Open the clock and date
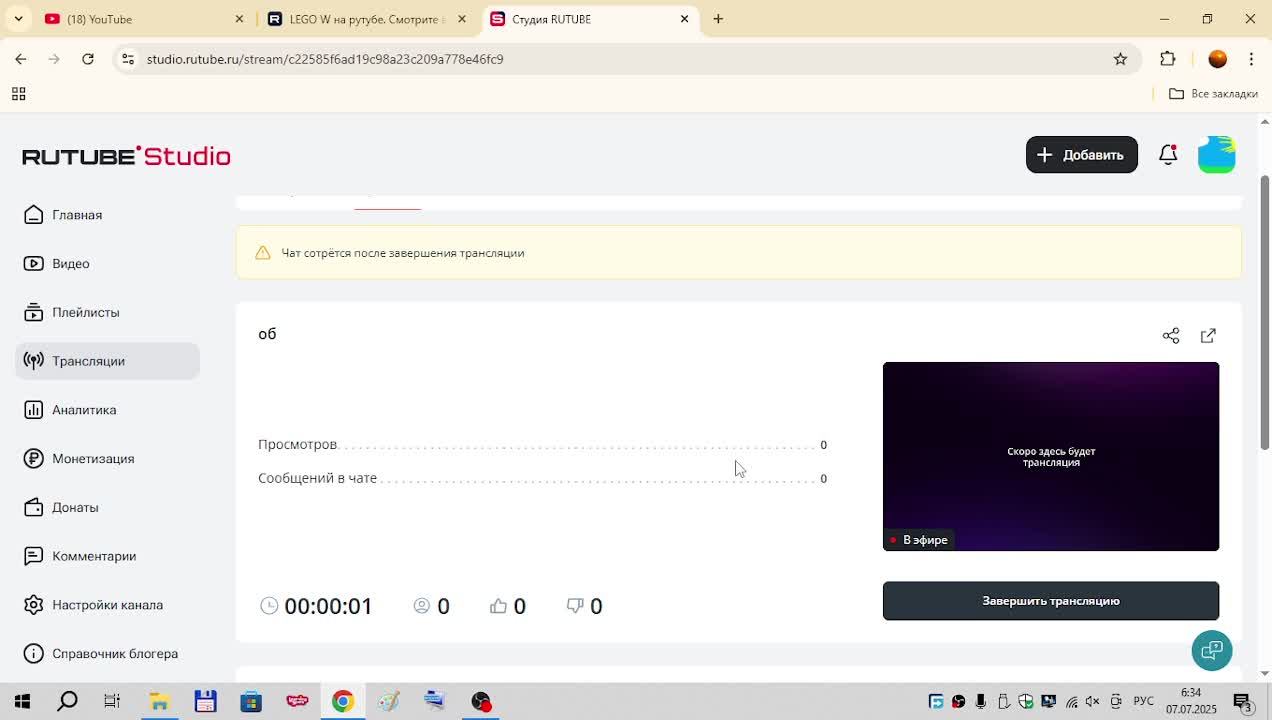 coord(1191,701)
